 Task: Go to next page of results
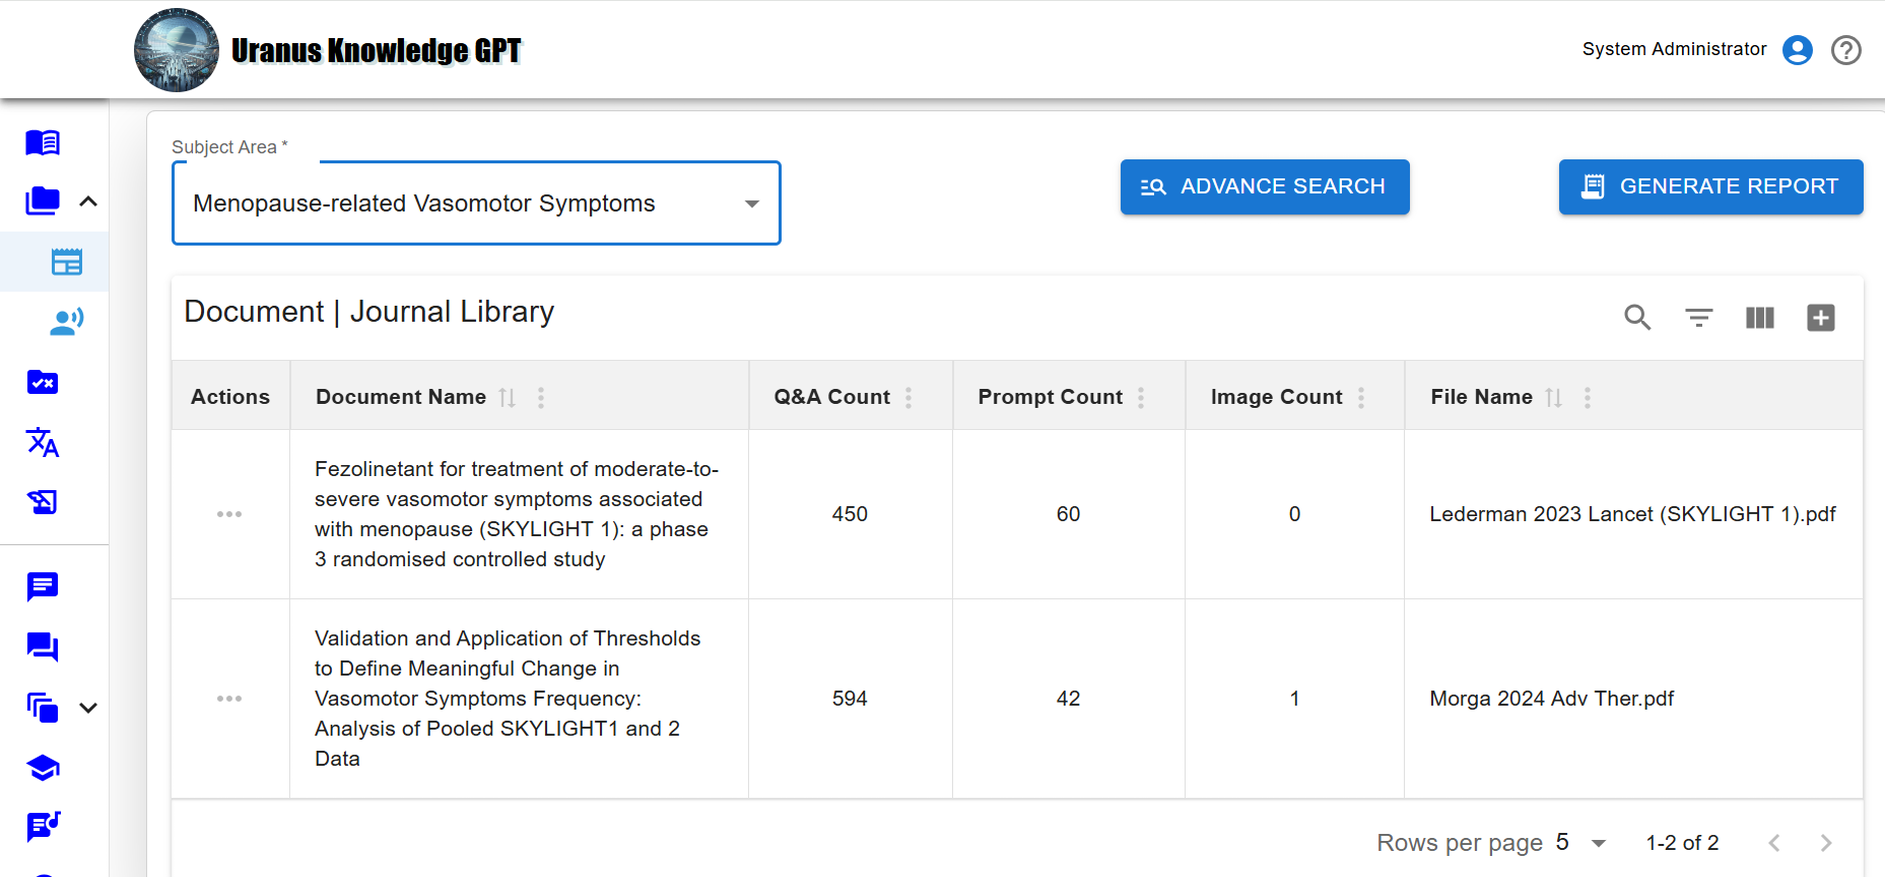1826,843
